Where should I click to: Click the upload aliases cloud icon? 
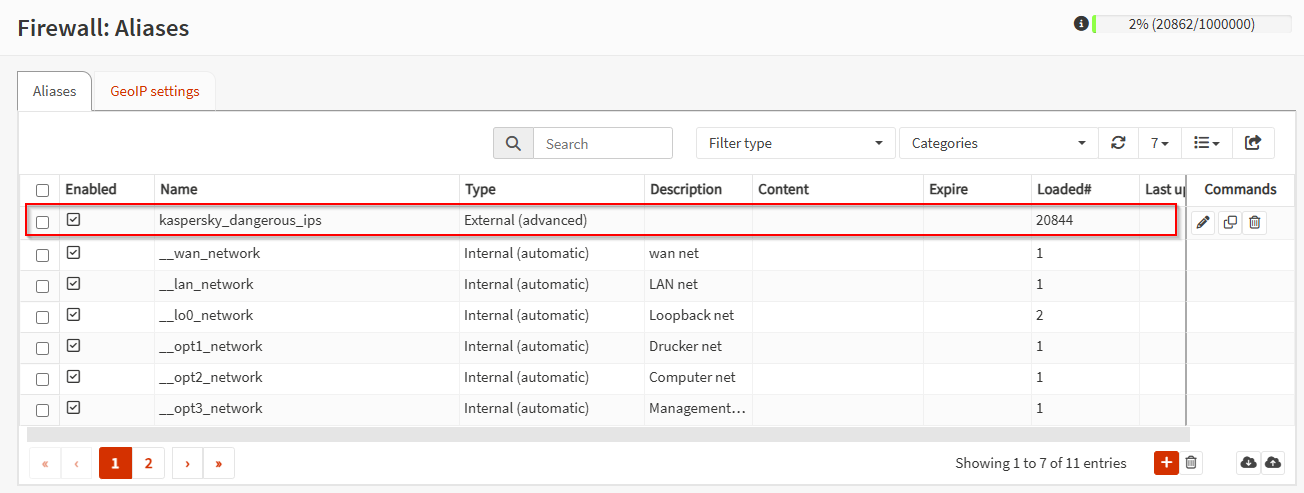pyautogui.click(x=1272, y=462)
